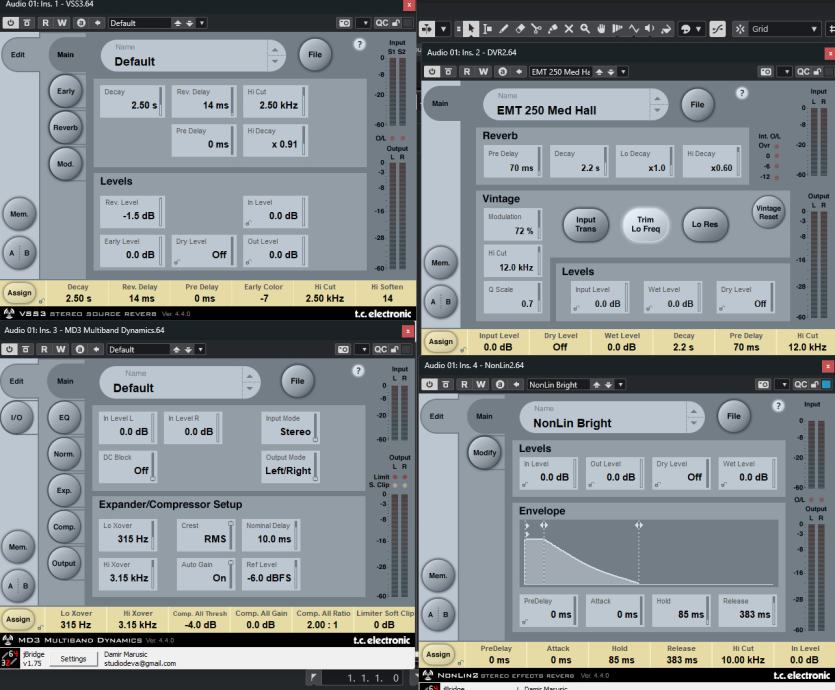The width and height of the screenshot is (835, 690).
Task: Toggle the Trim Lo Freq button
Action: [645, 224]
